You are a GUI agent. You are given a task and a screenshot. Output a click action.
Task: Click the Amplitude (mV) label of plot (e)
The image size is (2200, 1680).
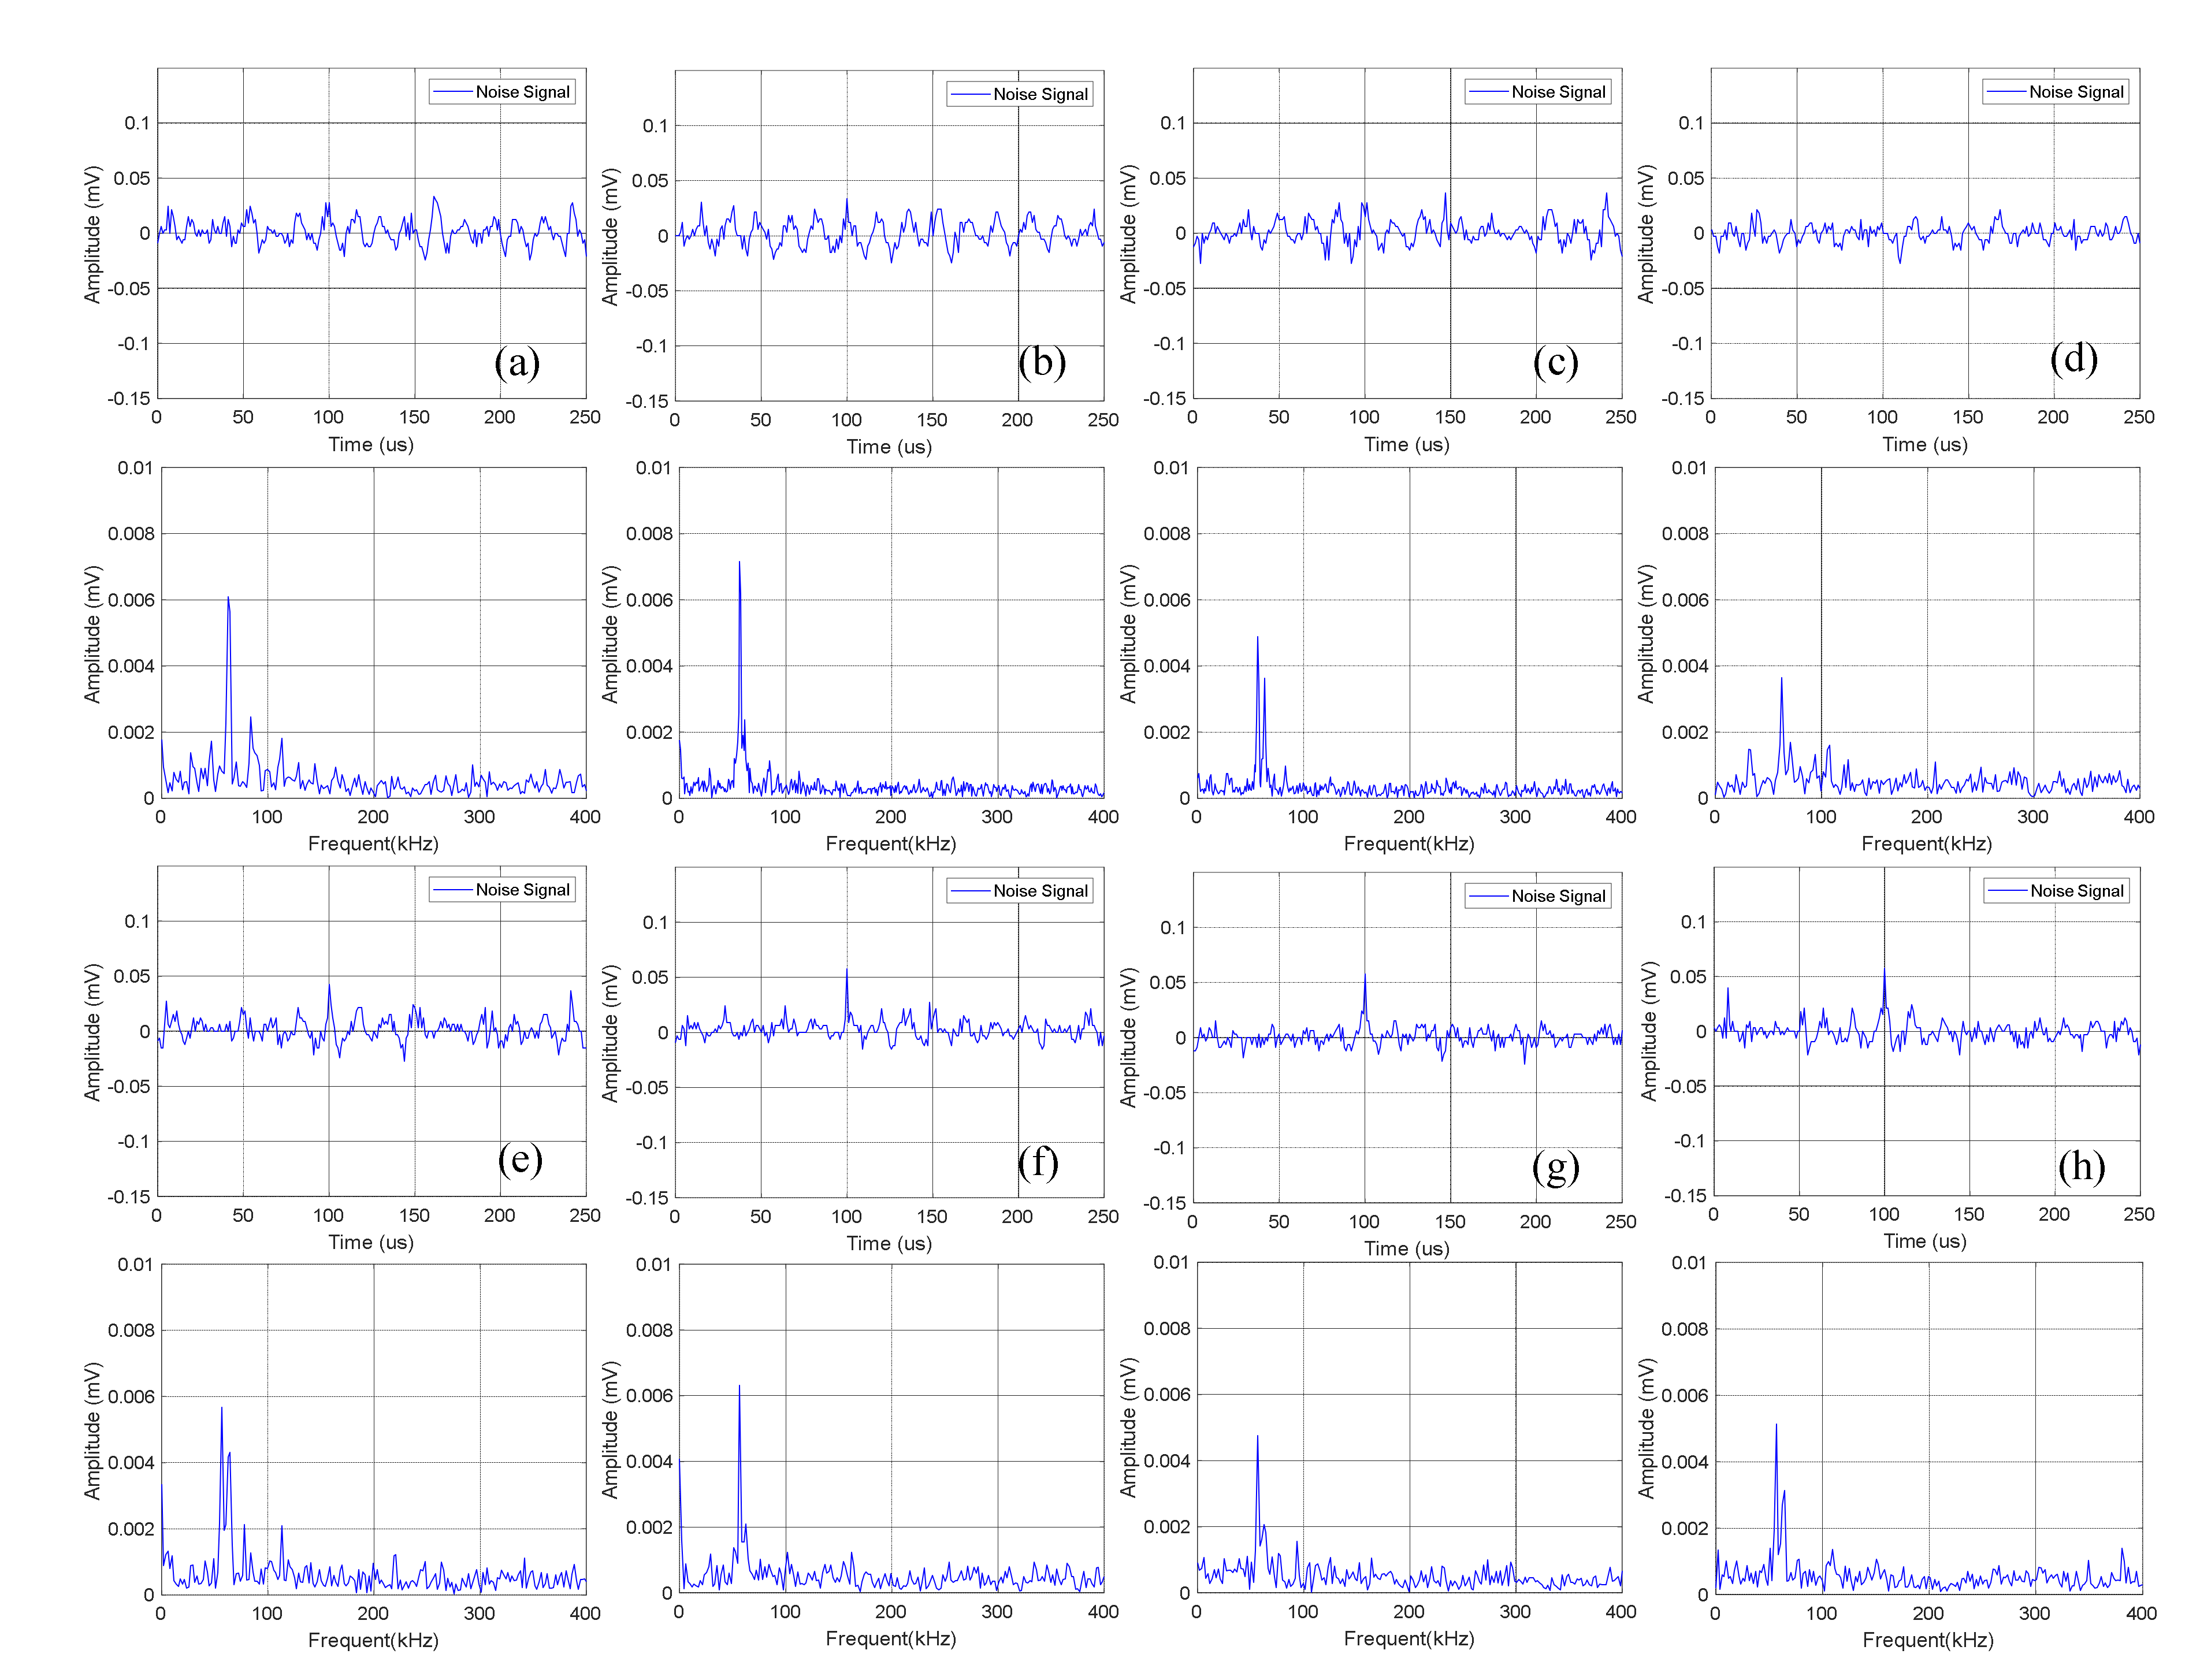[x=93, y=1032]
